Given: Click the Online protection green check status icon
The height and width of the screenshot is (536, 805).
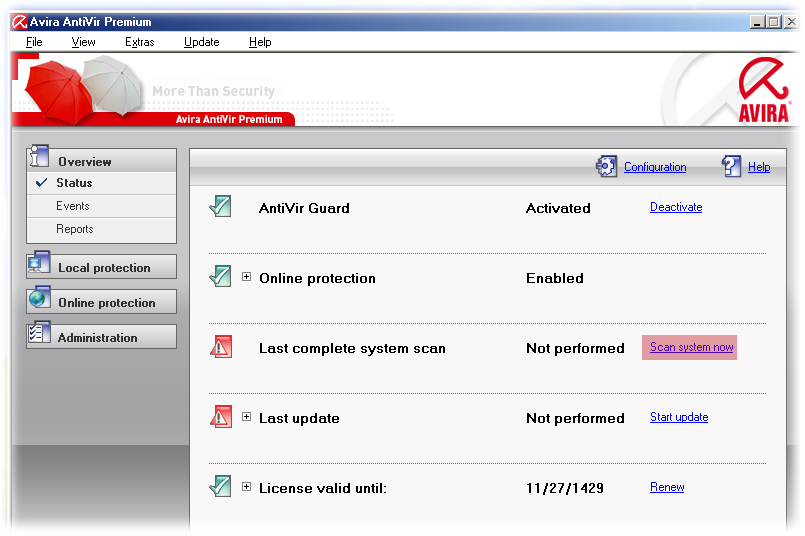Looking at the screenshot, I should pyautogui.click(x=221, y=276).
